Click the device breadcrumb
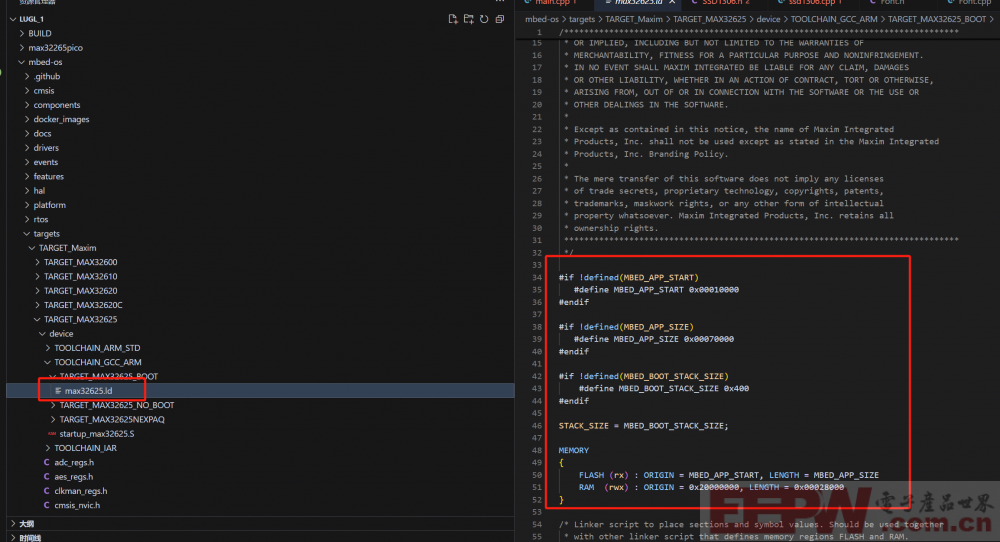 pyautogui.click(x=768, y=19)
